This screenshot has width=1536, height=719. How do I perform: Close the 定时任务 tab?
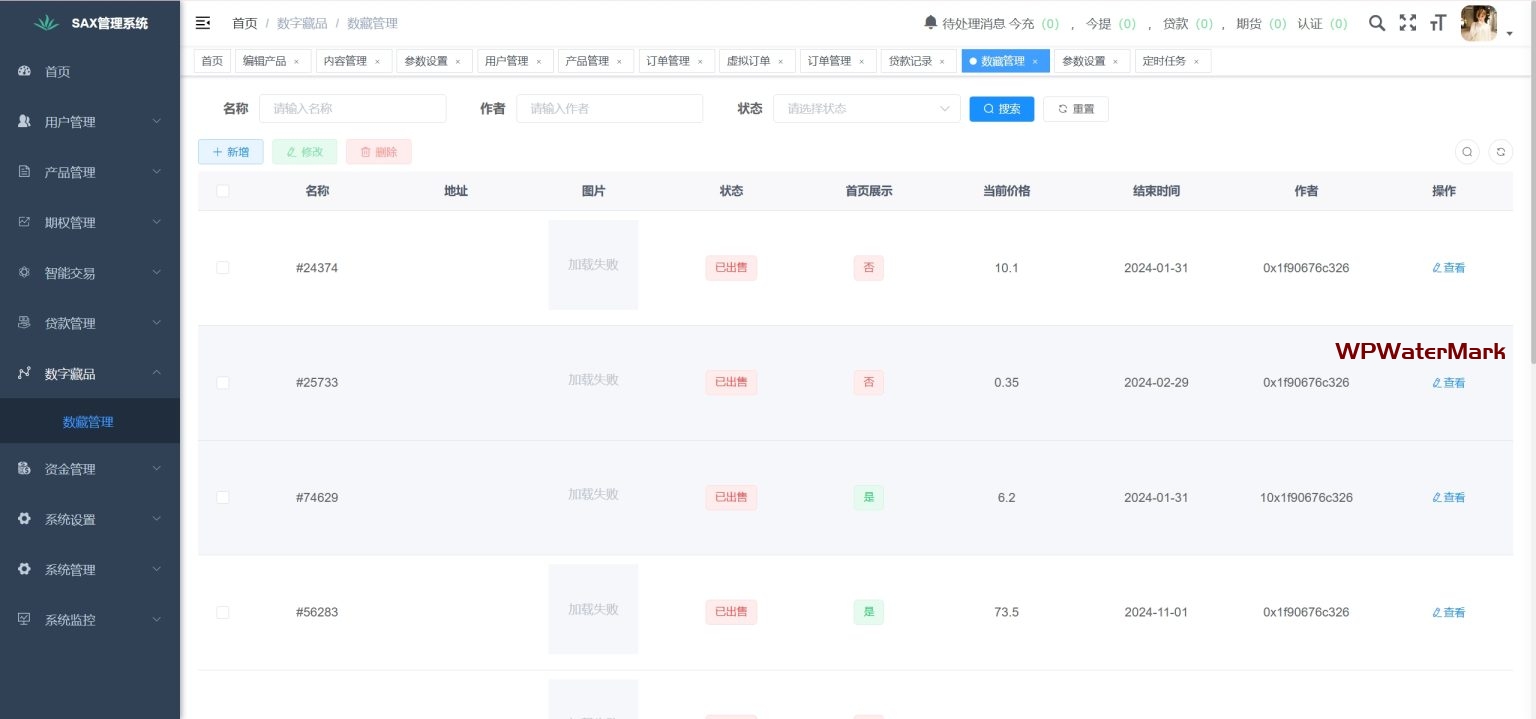pyautogui.click(x=1196, y=62)
